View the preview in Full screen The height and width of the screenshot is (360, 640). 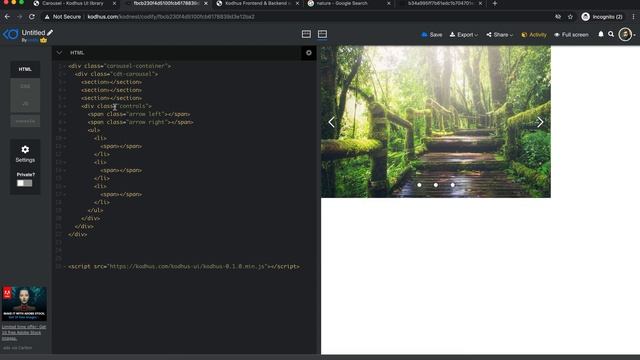pos(571,35)
